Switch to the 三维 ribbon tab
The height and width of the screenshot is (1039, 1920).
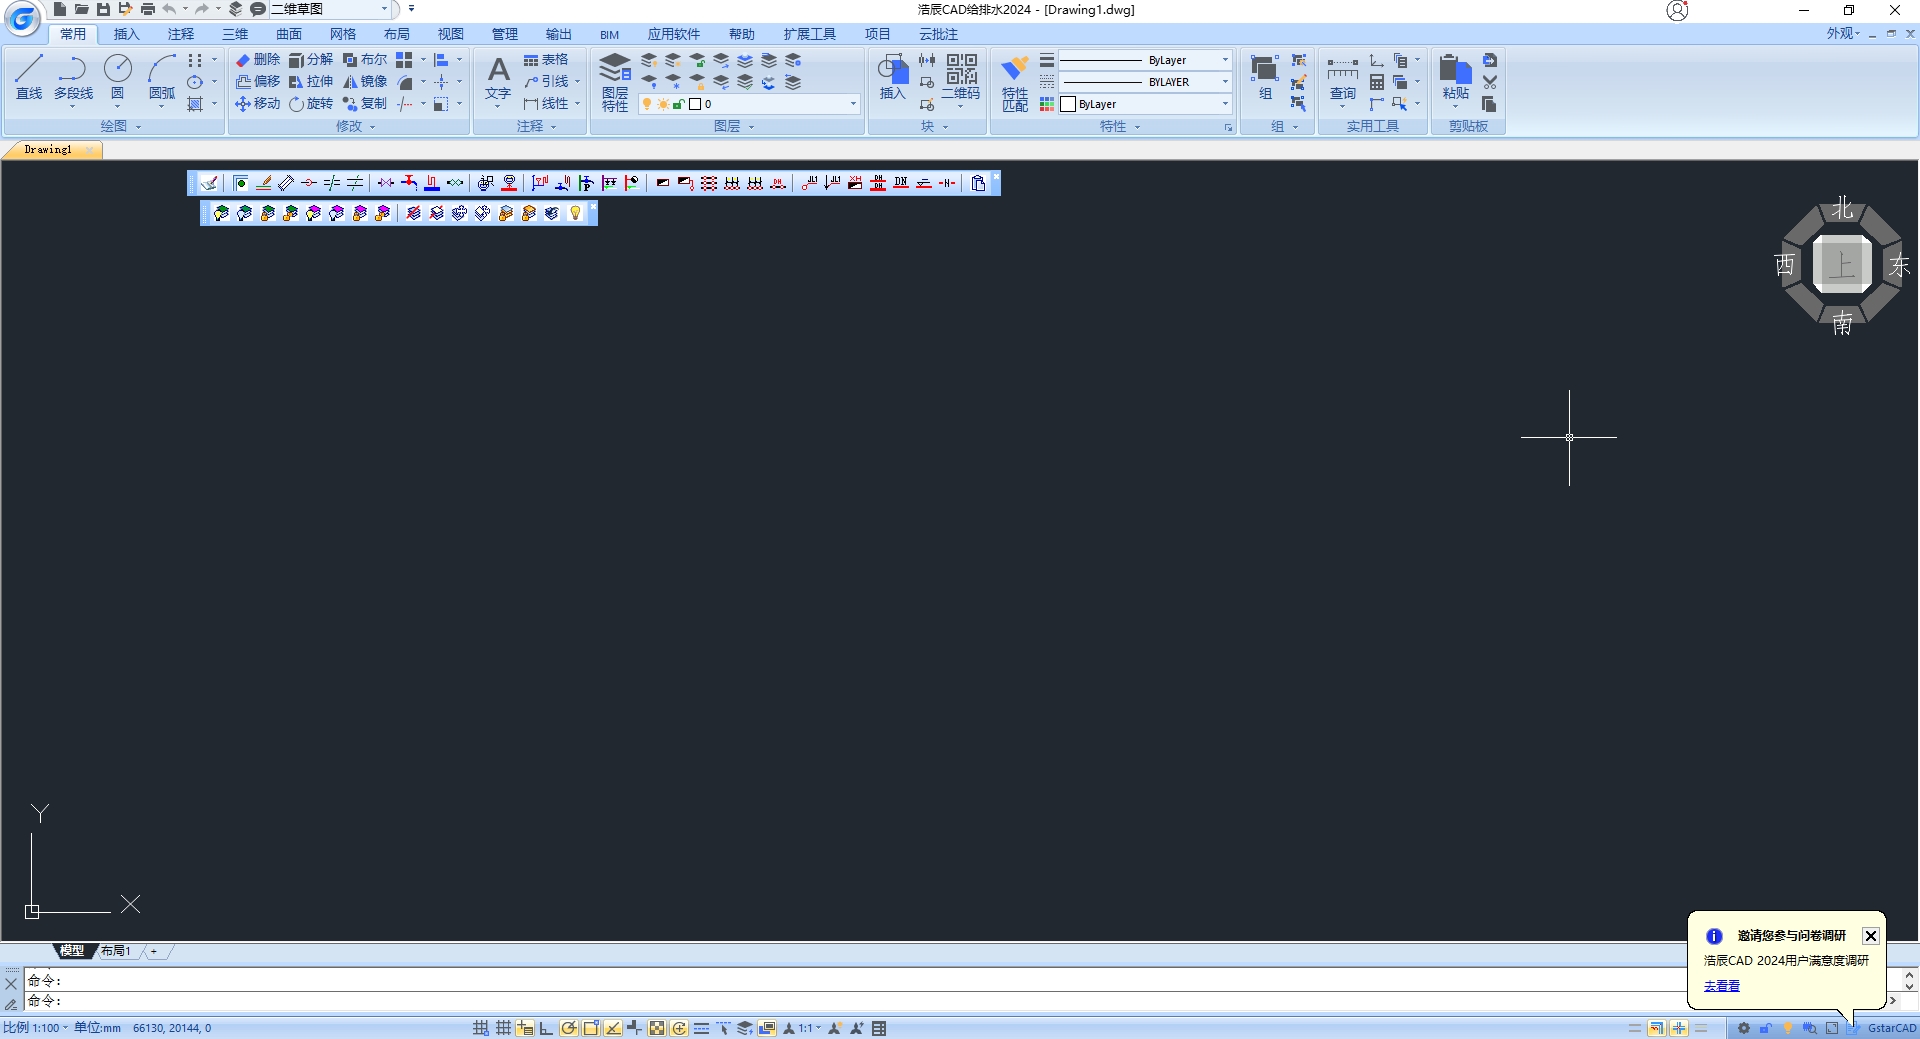[x=235, y=34]
